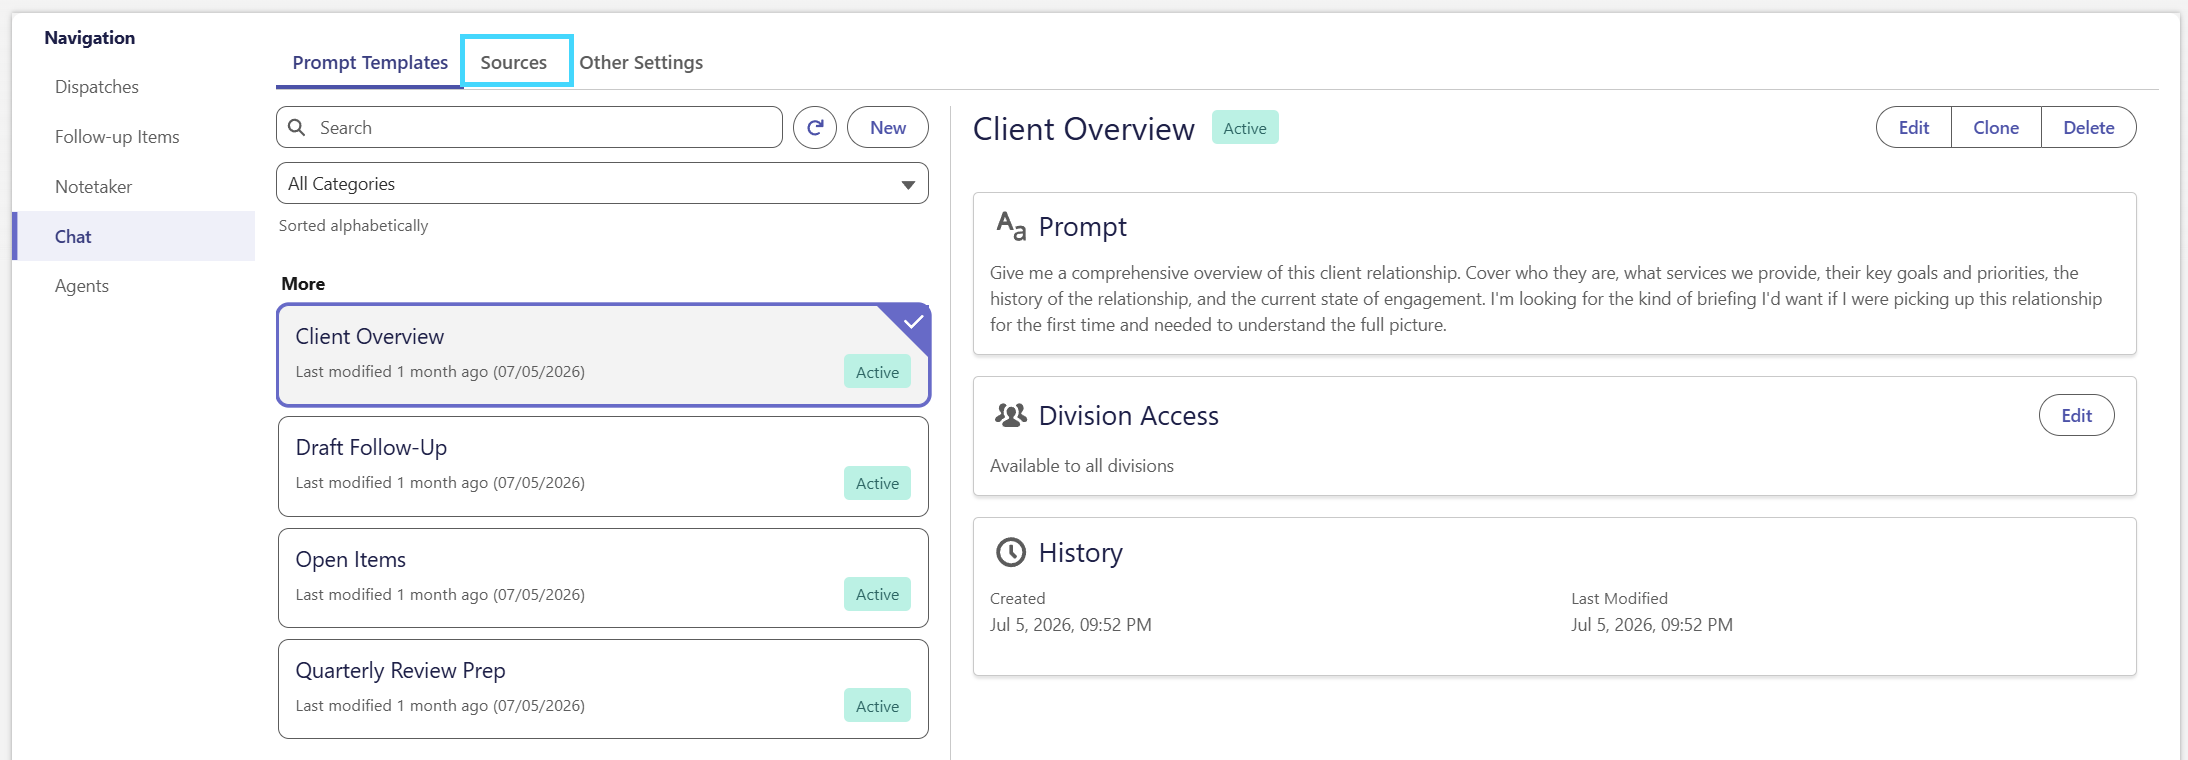Open the Sources tab
Viewport: 2188px width, 760px height.
(514, 62)
